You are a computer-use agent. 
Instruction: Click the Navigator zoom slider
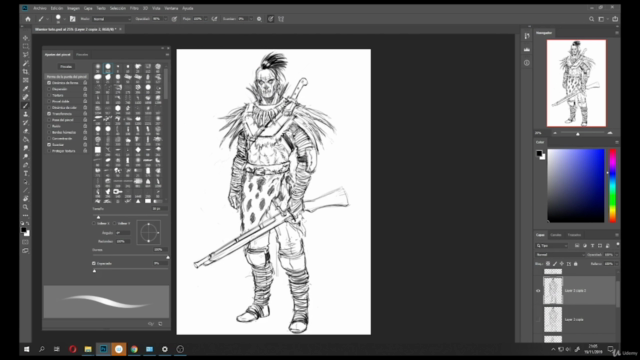[582, 133]
